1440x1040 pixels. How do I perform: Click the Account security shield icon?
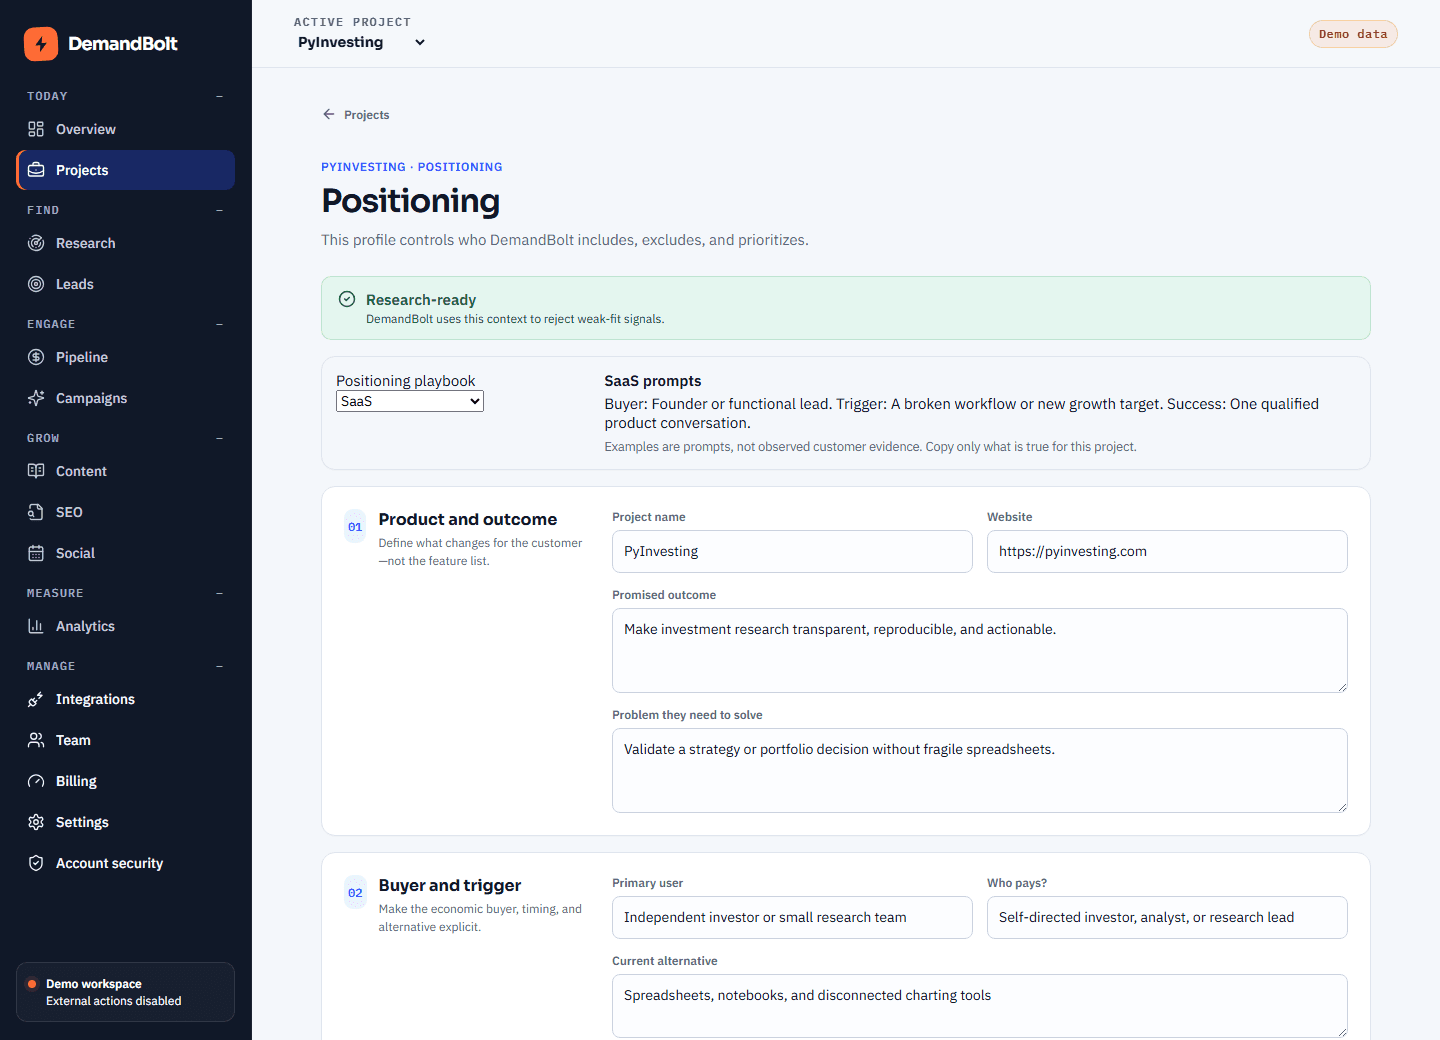pyautogui.click(x=36, y=863)
